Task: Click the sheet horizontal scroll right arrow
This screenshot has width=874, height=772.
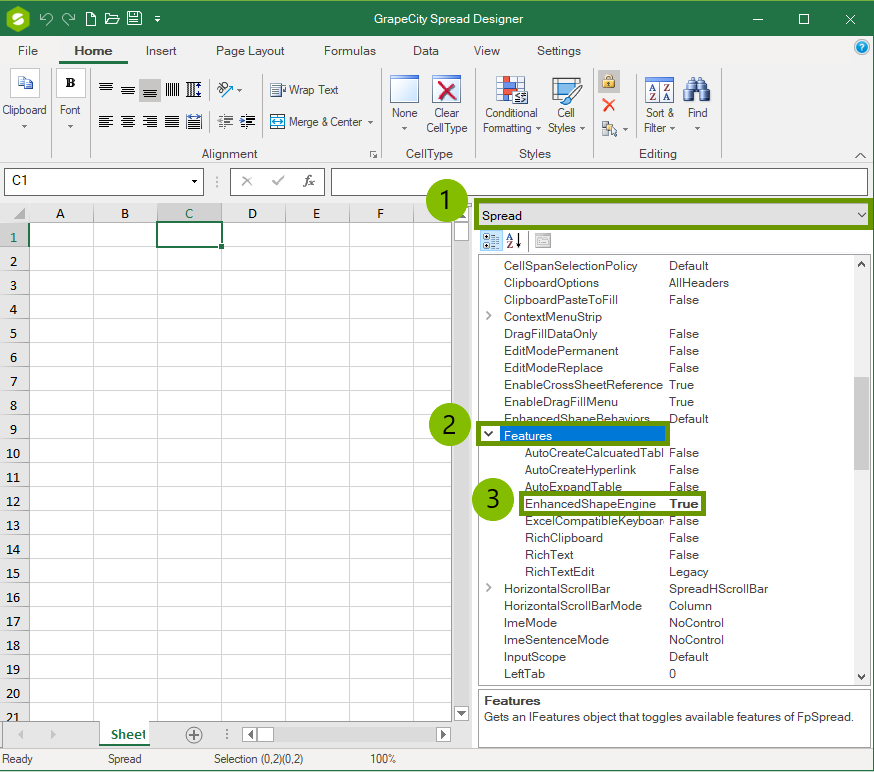Action: [x=443, y=735]
